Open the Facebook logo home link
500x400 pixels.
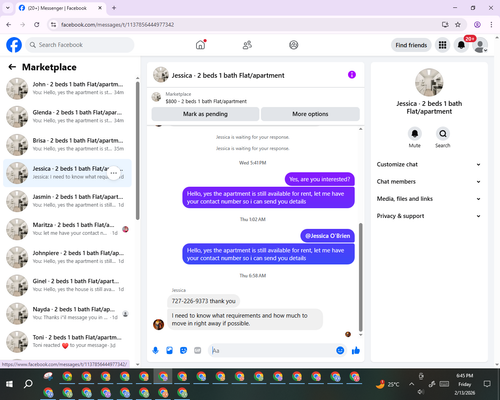14,45
